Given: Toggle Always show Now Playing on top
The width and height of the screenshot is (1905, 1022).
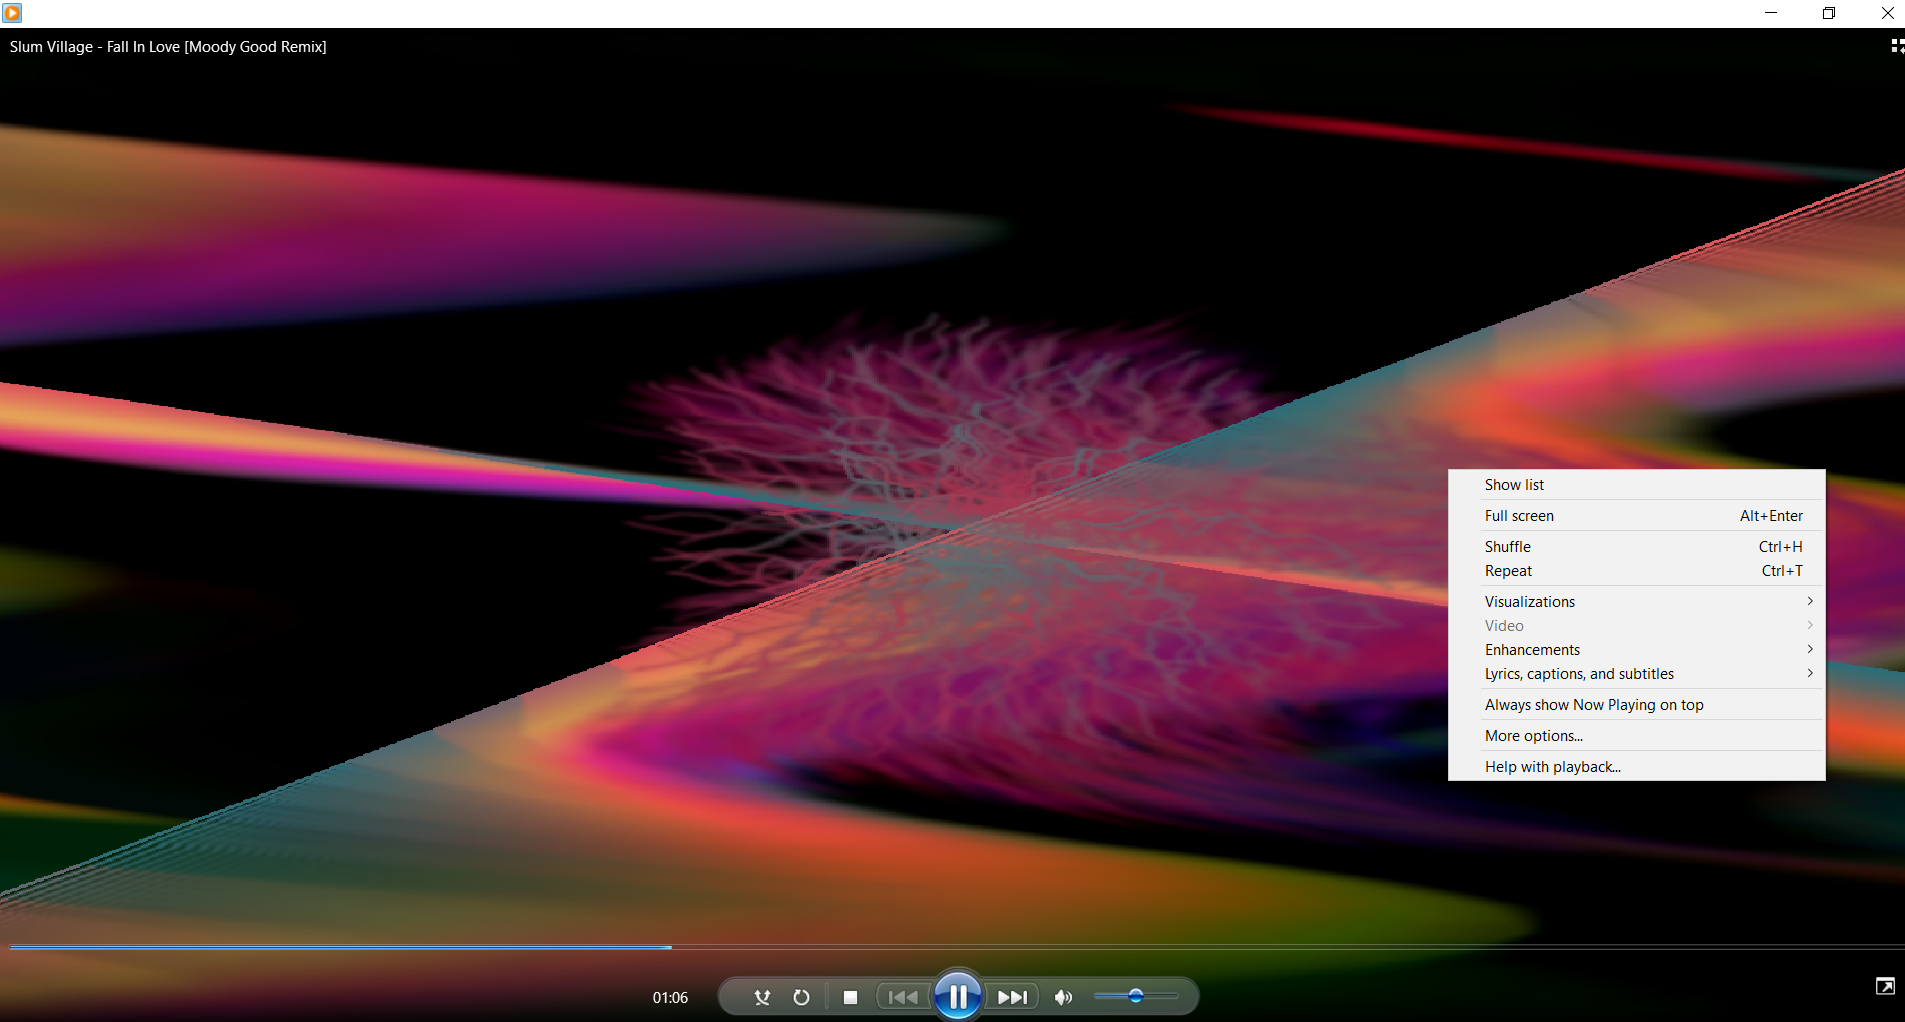Looking at the screenshot, I should point(1637,705).
